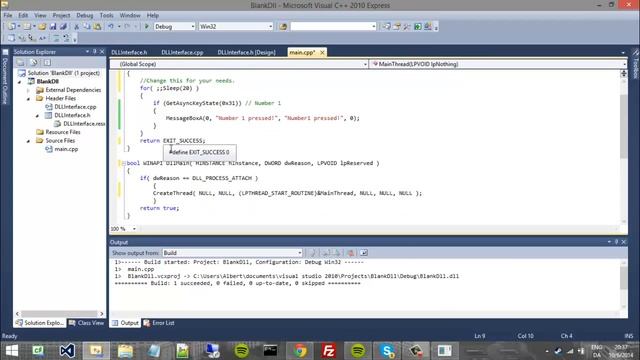The width and height of the screenshot is (640, 360).
Task: Click the Properties icon in Solution Explorer toolbar
Action: click(x=20, y=62)
